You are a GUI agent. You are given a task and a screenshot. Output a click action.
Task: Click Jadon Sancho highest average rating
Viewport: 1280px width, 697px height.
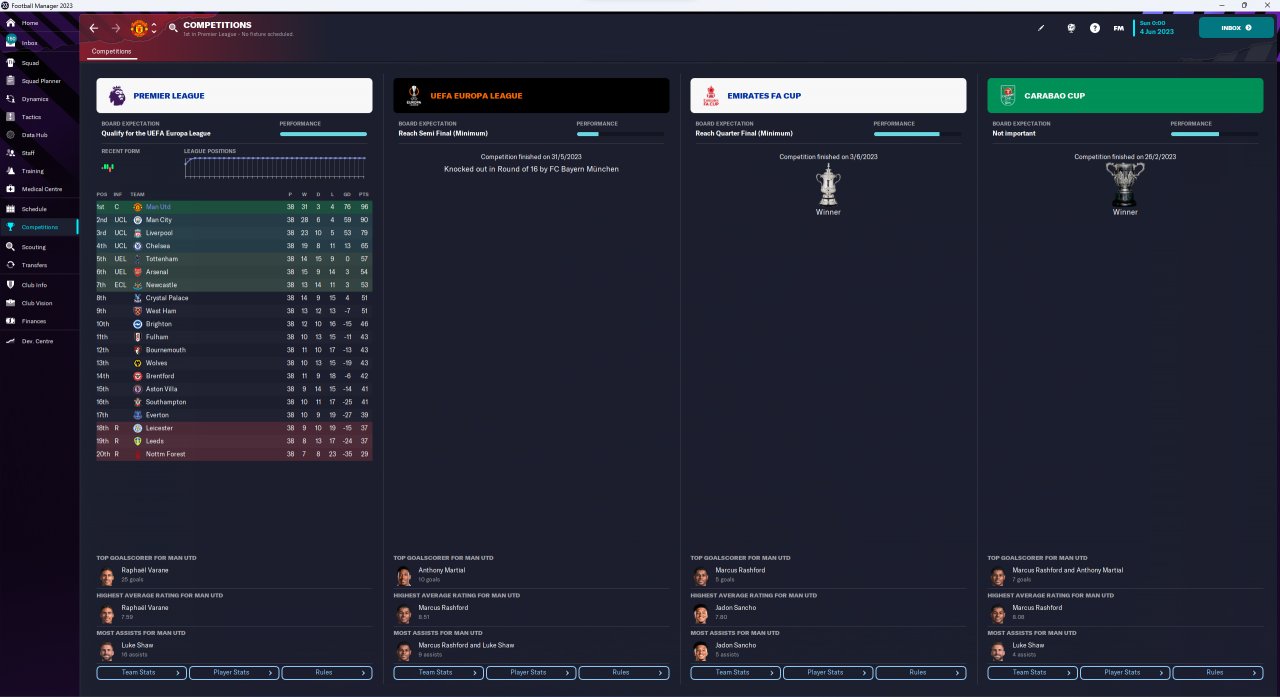point(736,607)
